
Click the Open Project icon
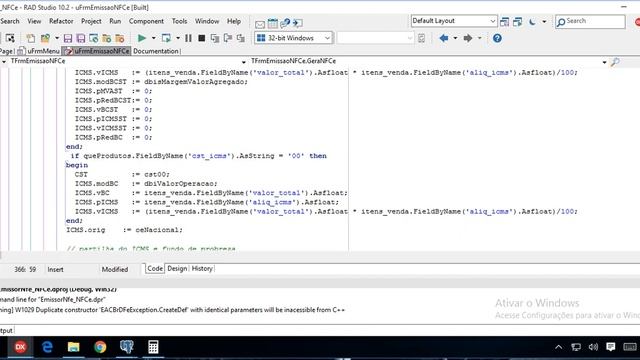coord(94,38)
